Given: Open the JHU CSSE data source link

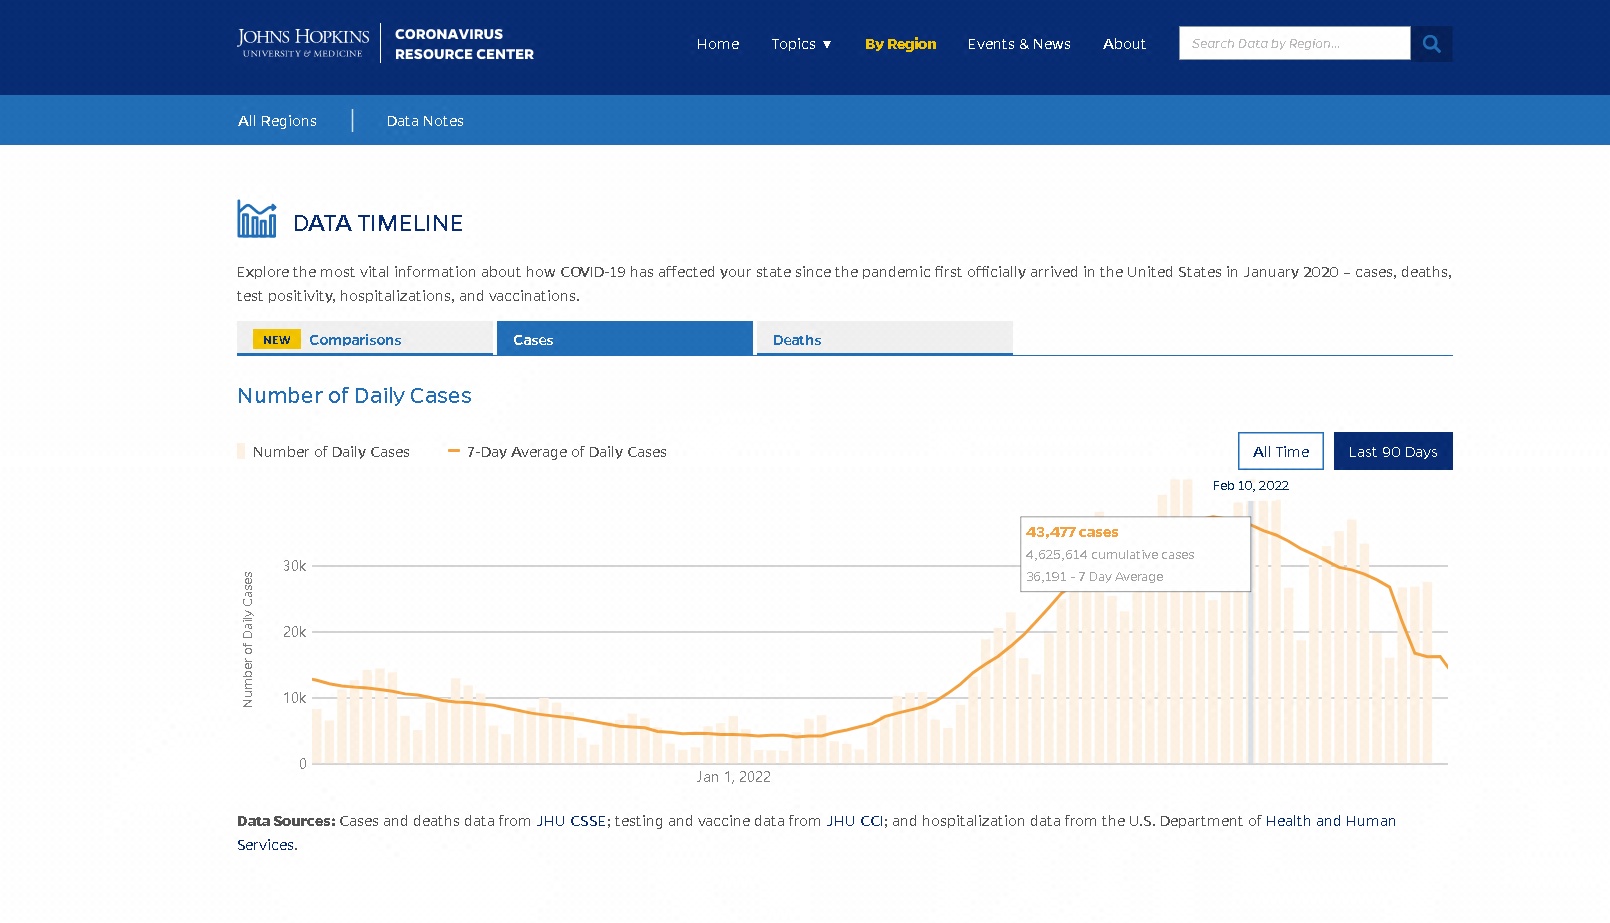Looking at the screenshot, I should [571, 821].
